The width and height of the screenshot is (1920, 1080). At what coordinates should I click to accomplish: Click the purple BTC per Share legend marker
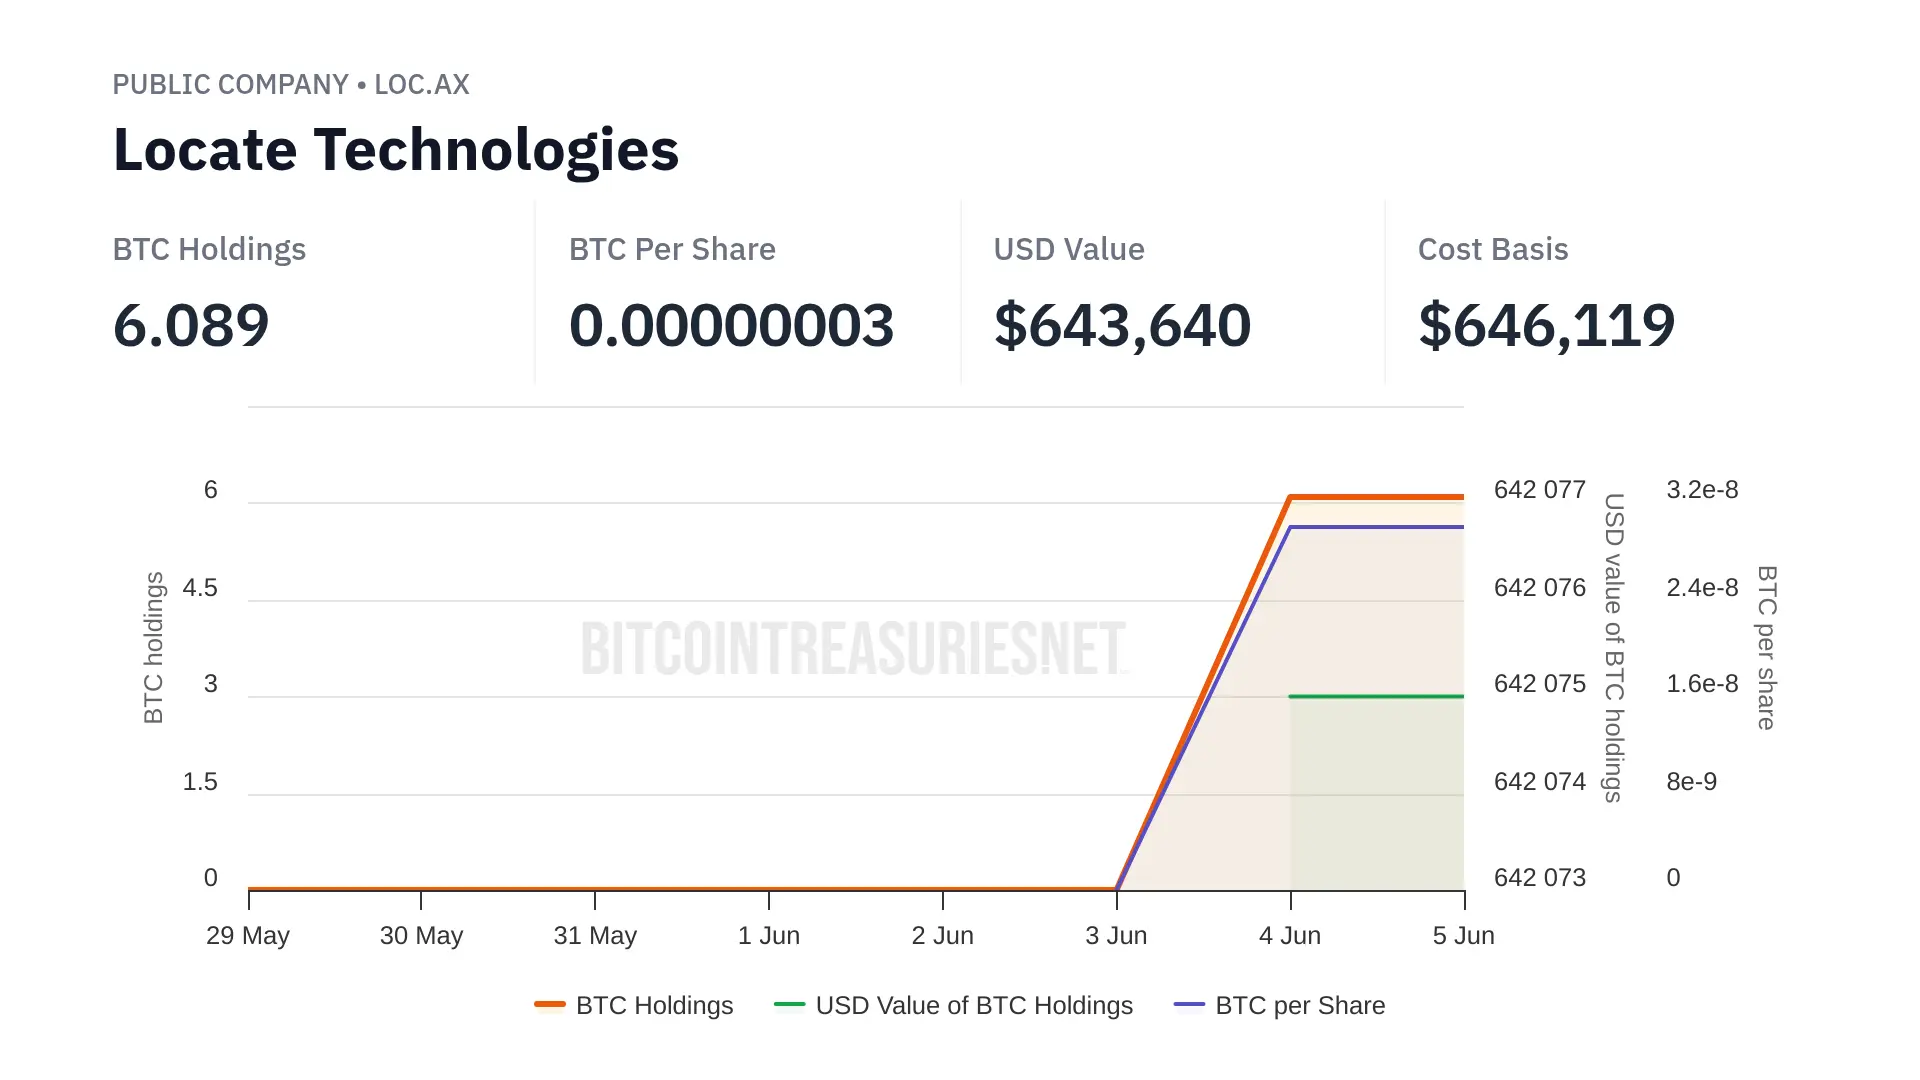coord(1189,1004)
